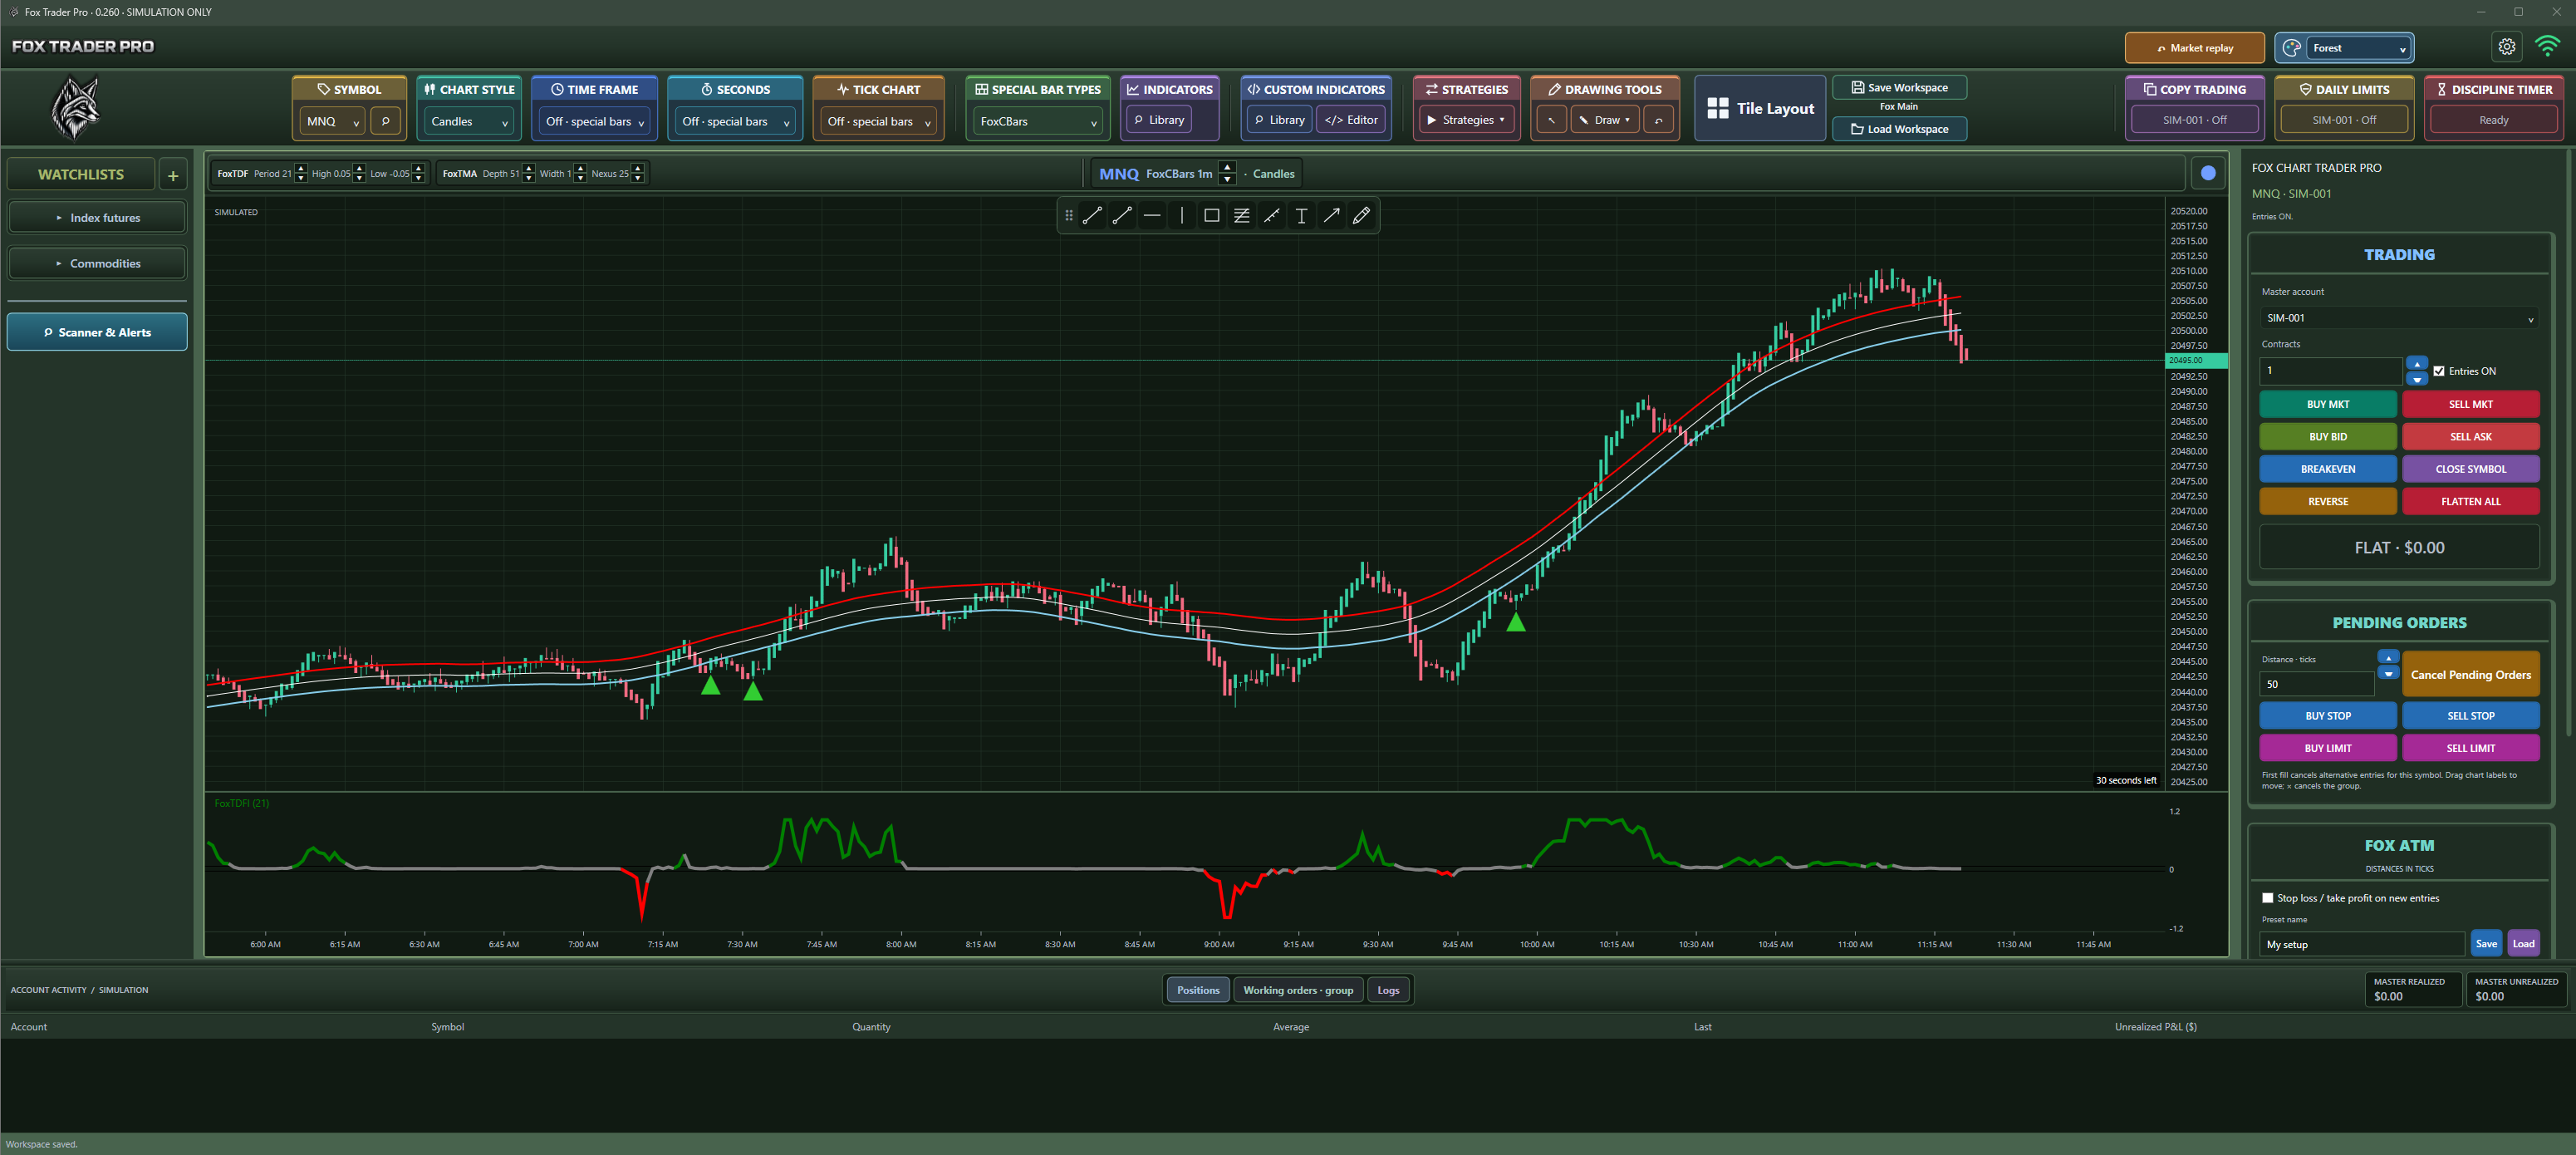This screenshot has height=1155, width=2576.
Task: Click the Market replay button
Action: pyautogui.click(x=2194, y=48)
